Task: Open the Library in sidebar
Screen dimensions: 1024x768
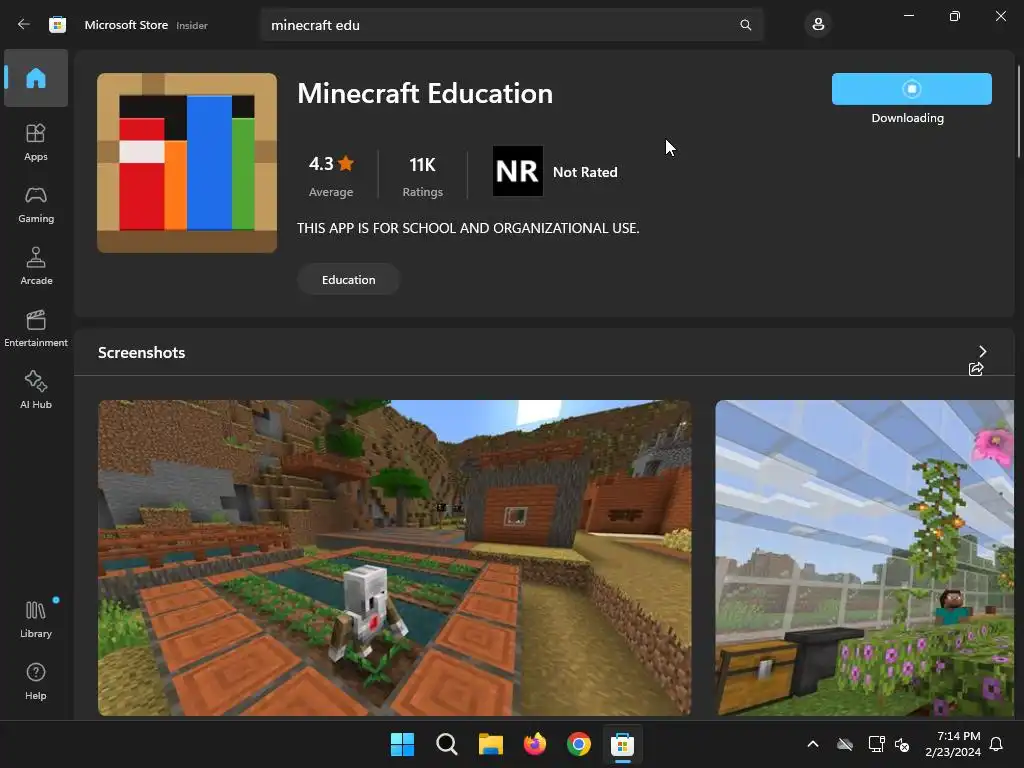Action: tap(36, 618)
